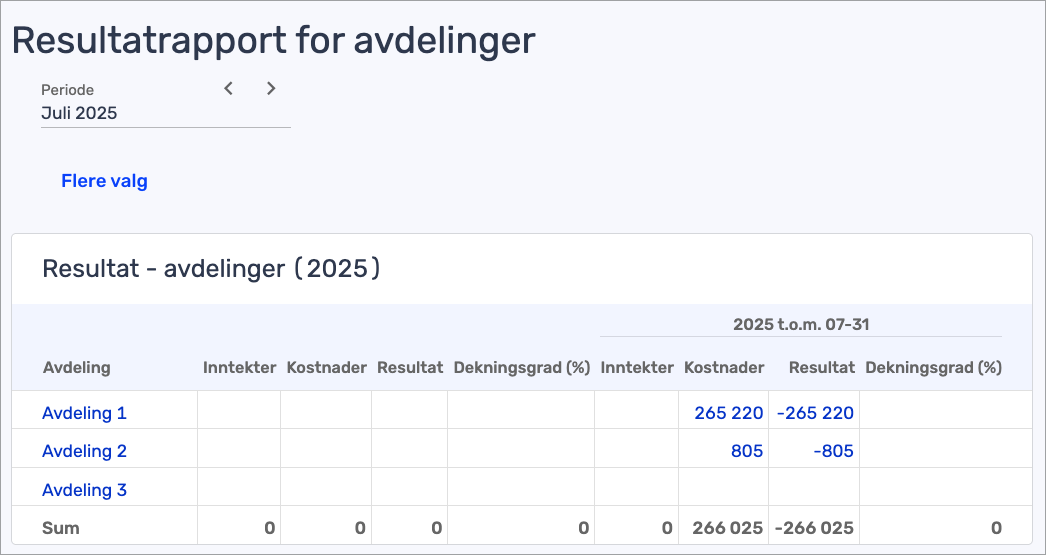Click the Sum row label
The height and width of the screenshot is (555, 1046).
(x=60, y=528)
